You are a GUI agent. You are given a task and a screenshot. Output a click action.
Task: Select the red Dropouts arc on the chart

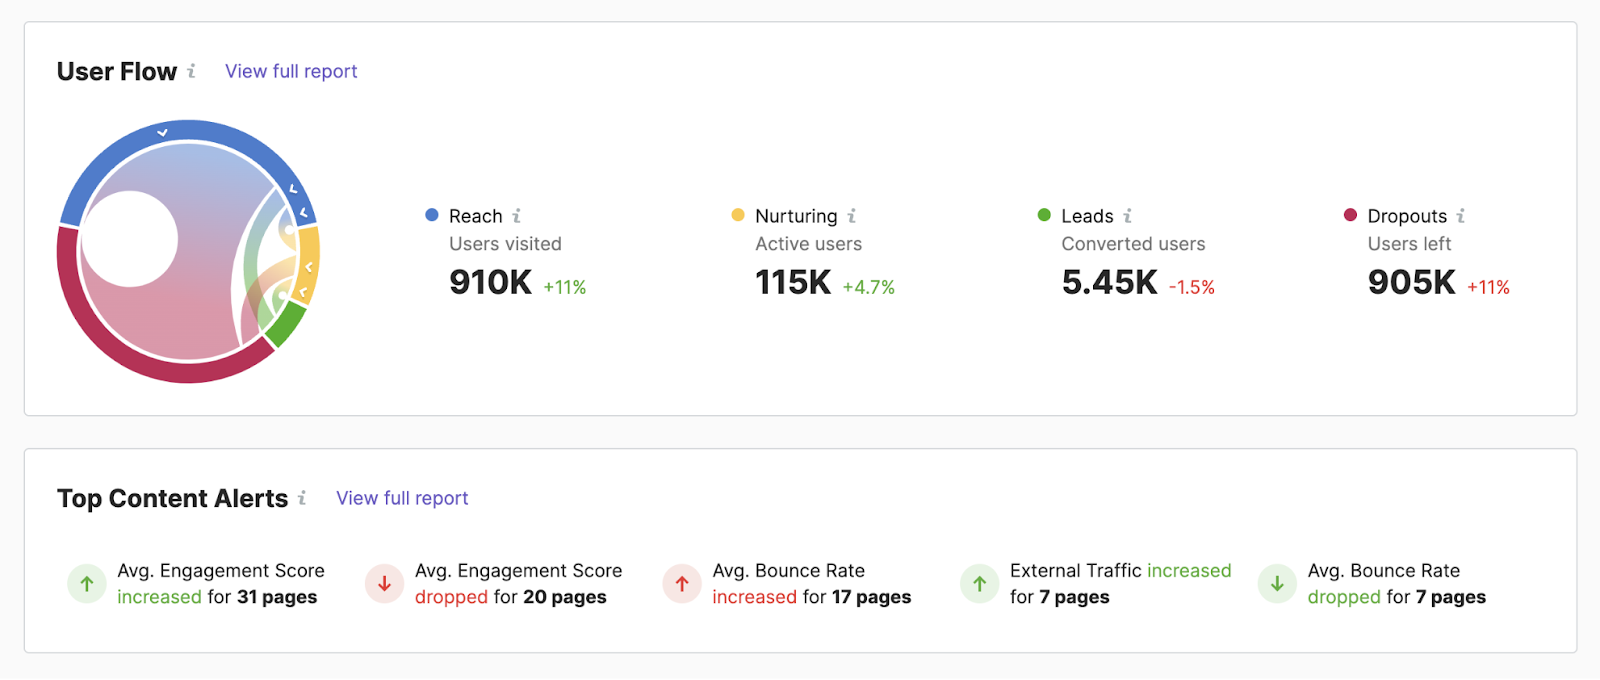pyautogui.click(x=120, y=350)
